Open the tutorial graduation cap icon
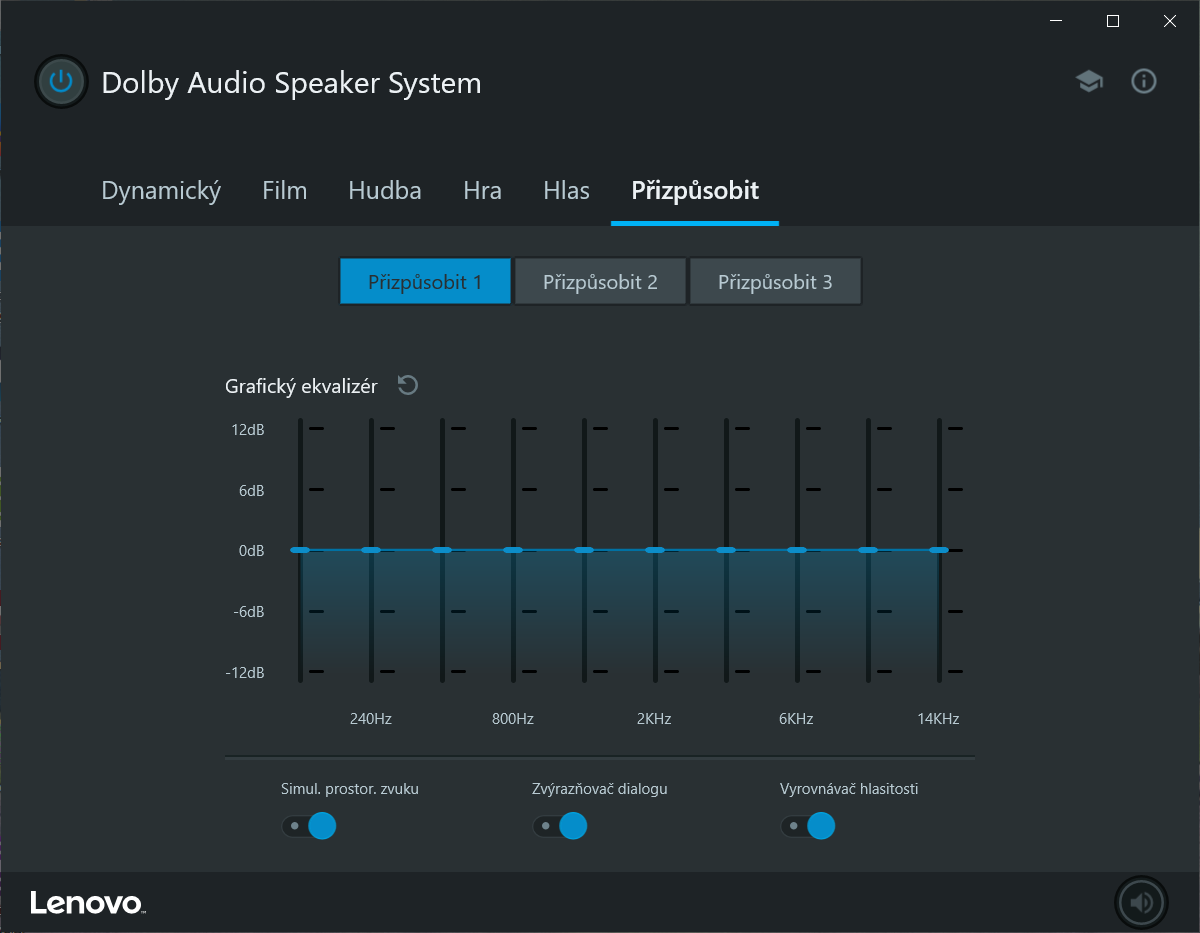The width and height of the screenshot is (1200, 933). (1089, 82)
